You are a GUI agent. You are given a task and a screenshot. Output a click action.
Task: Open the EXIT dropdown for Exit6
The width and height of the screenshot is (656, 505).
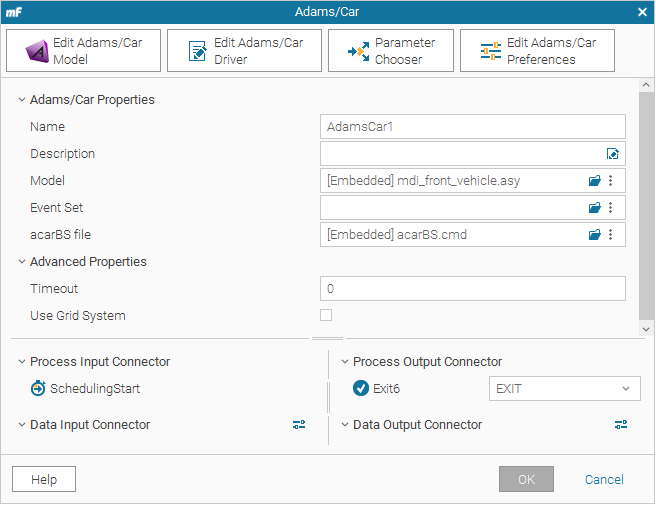tap(564, 389)
